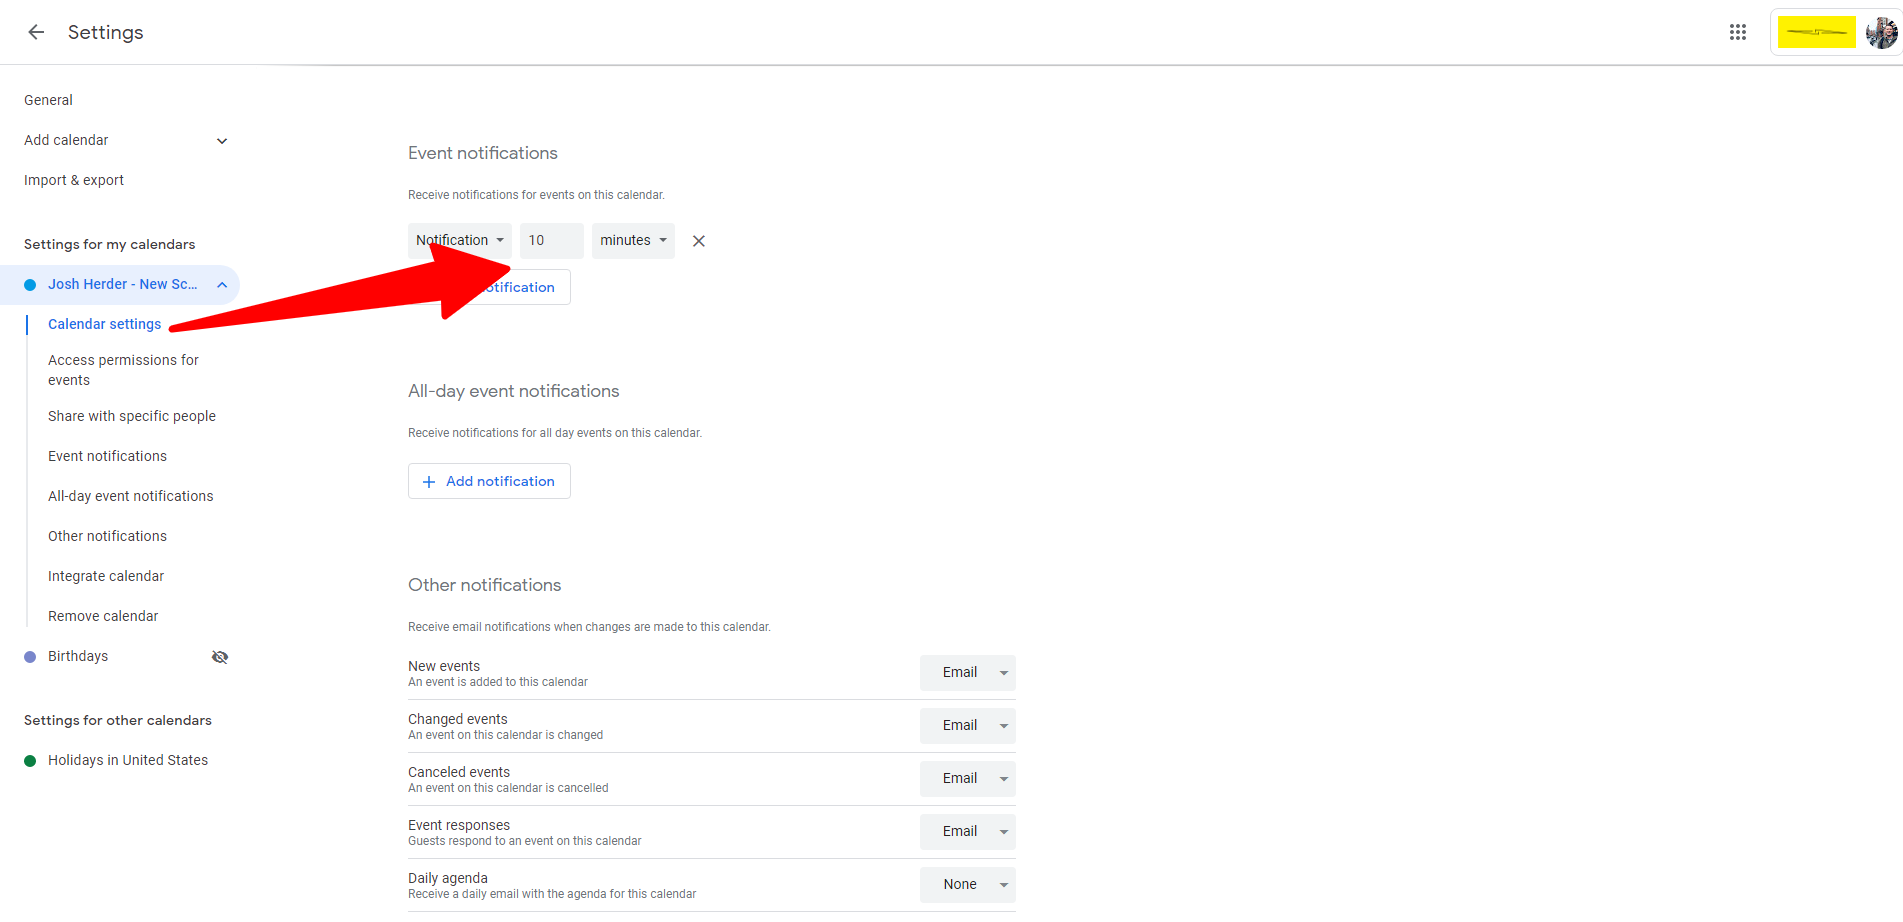The image size is (1903, 922).
Task: Click the blue dot beside Josh Herder calendar
Action: coord(30,285)
